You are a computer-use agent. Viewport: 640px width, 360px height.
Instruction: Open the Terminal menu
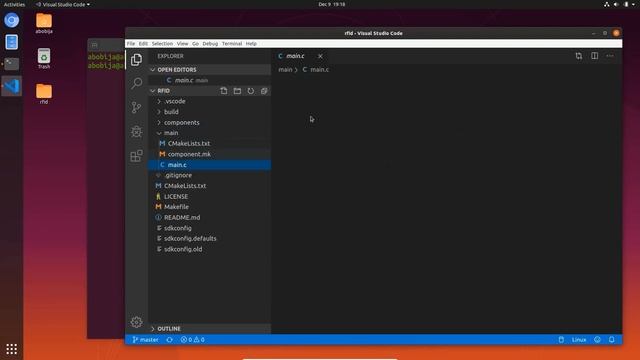click(x=232, y=44)
